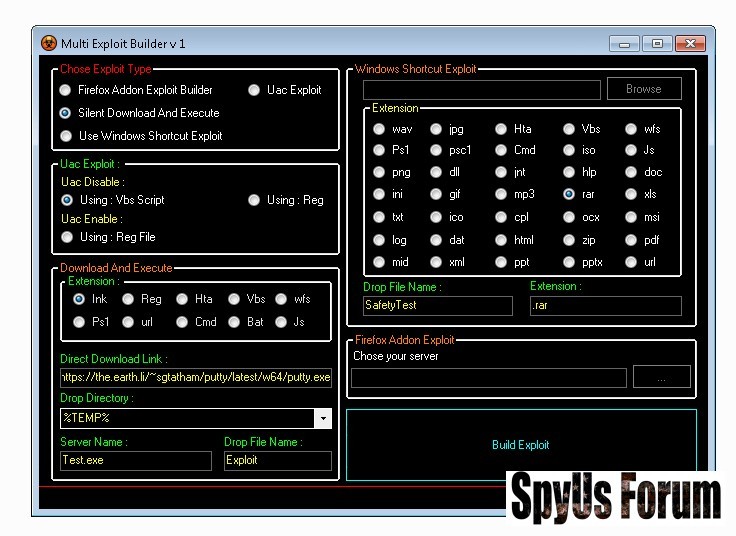Click the Drop File Name field with SafetyTest
This screenshot has width=736, height=536.
click(x=437, y=306)
